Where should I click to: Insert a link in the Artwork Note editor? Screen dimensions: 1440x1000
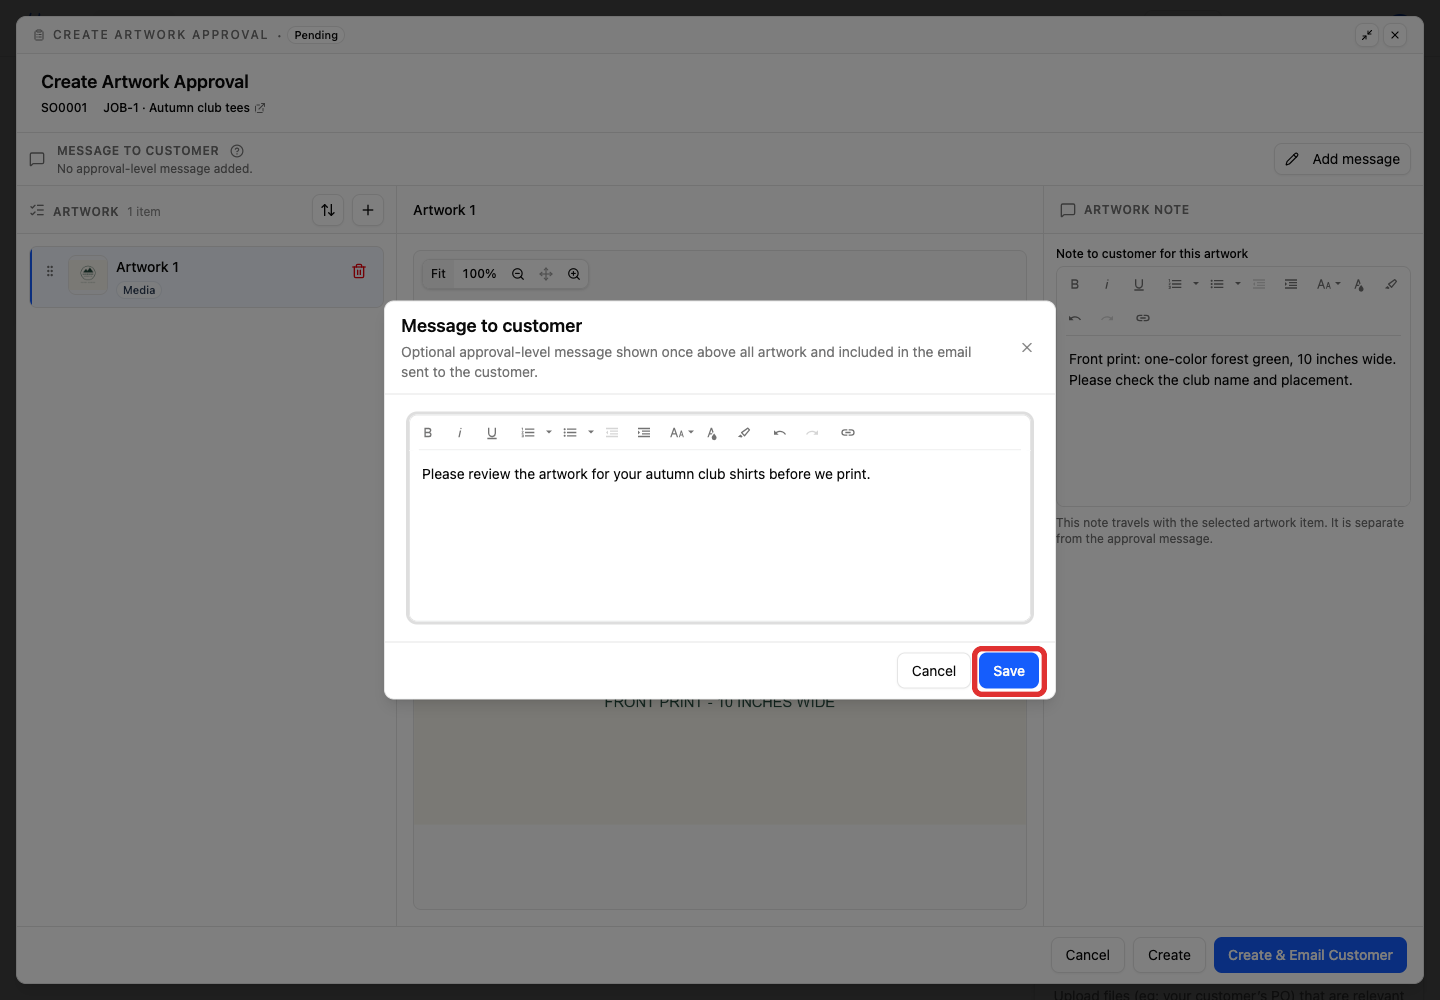(1143, 318)
